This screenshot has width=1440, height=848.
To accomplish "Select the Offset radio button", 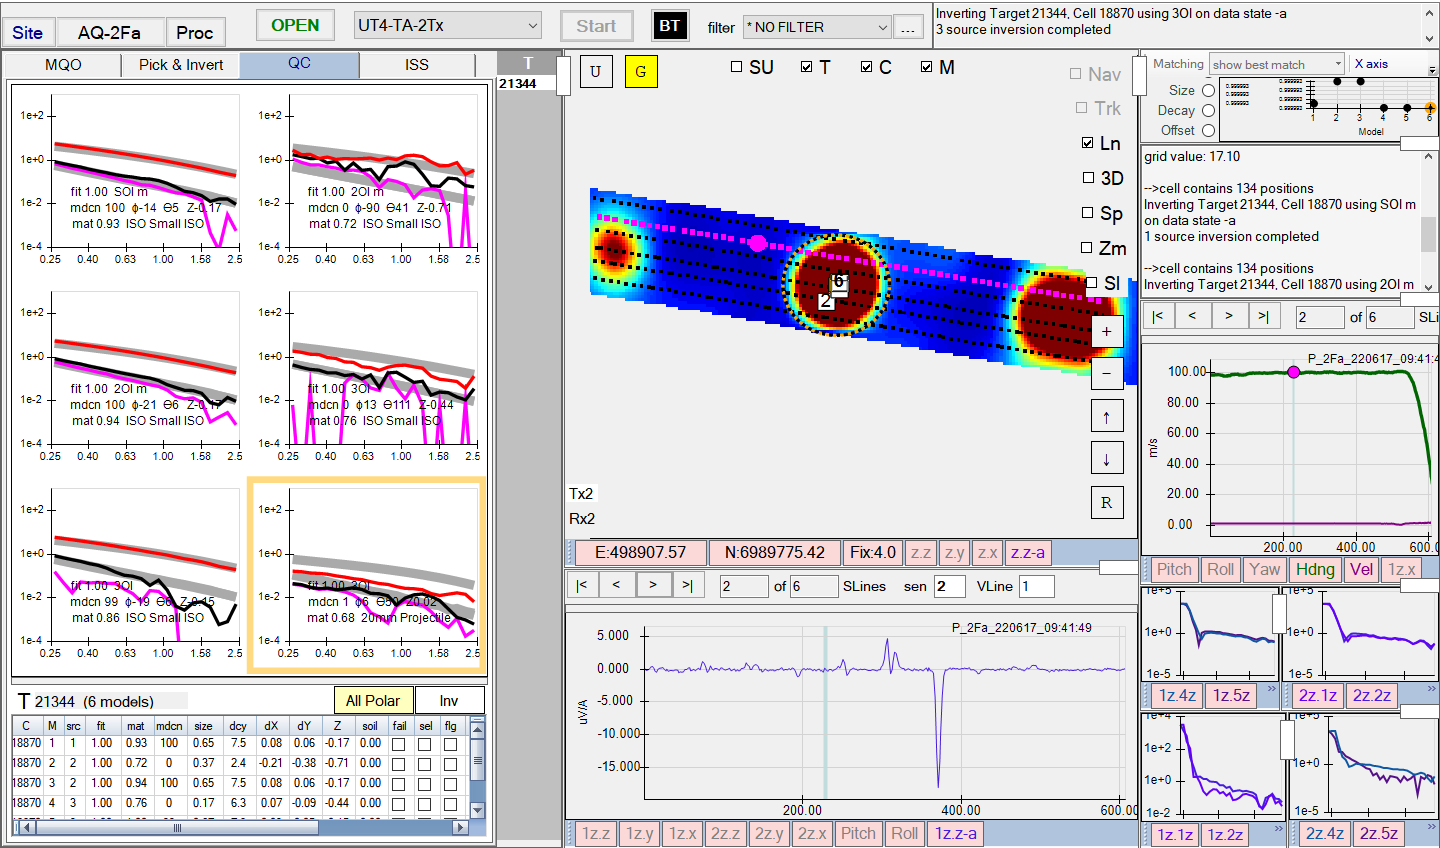I will pos(1208,130).
